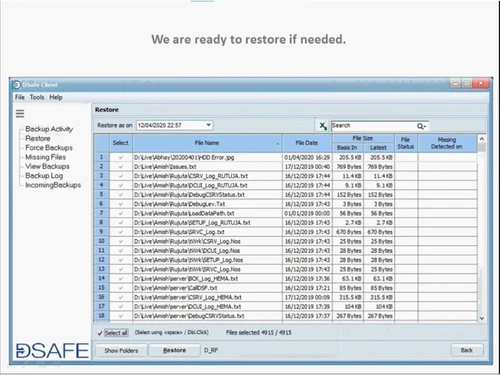Select row number 18 header

101,316
